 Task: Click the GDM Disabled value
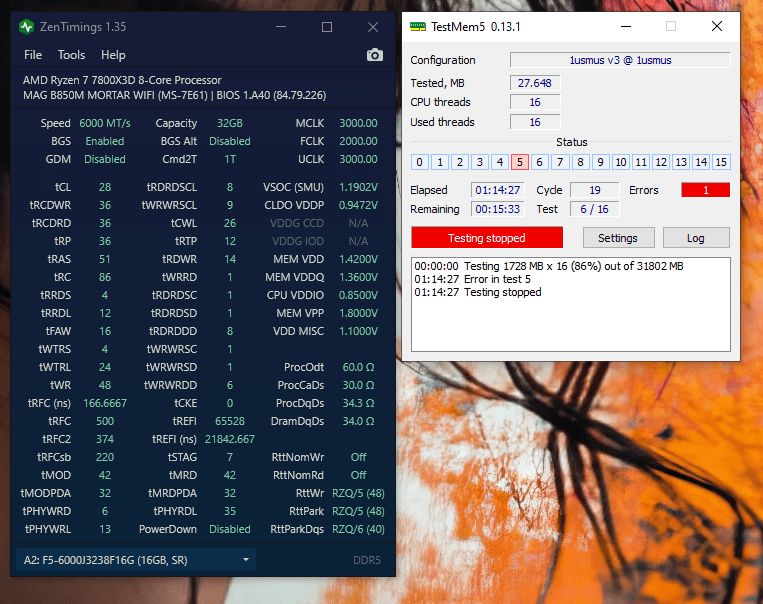pos(105,159)
